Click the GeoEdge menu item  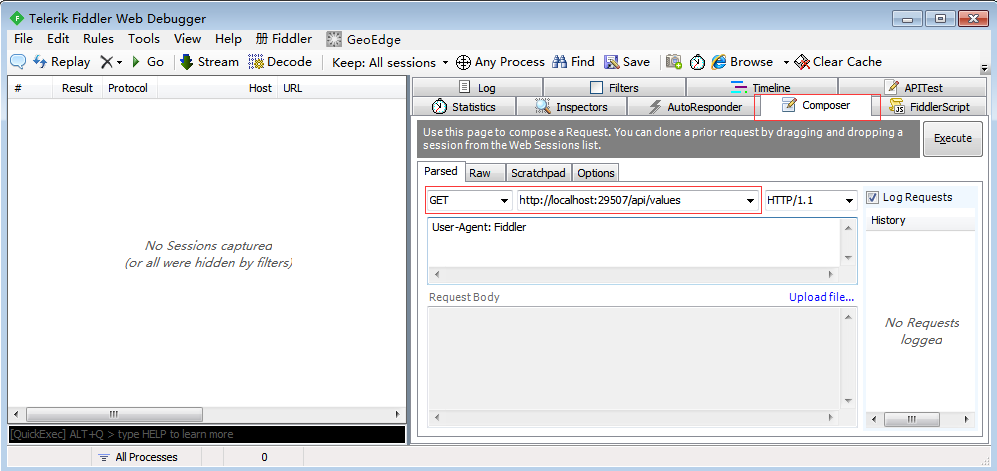point(364,39)
